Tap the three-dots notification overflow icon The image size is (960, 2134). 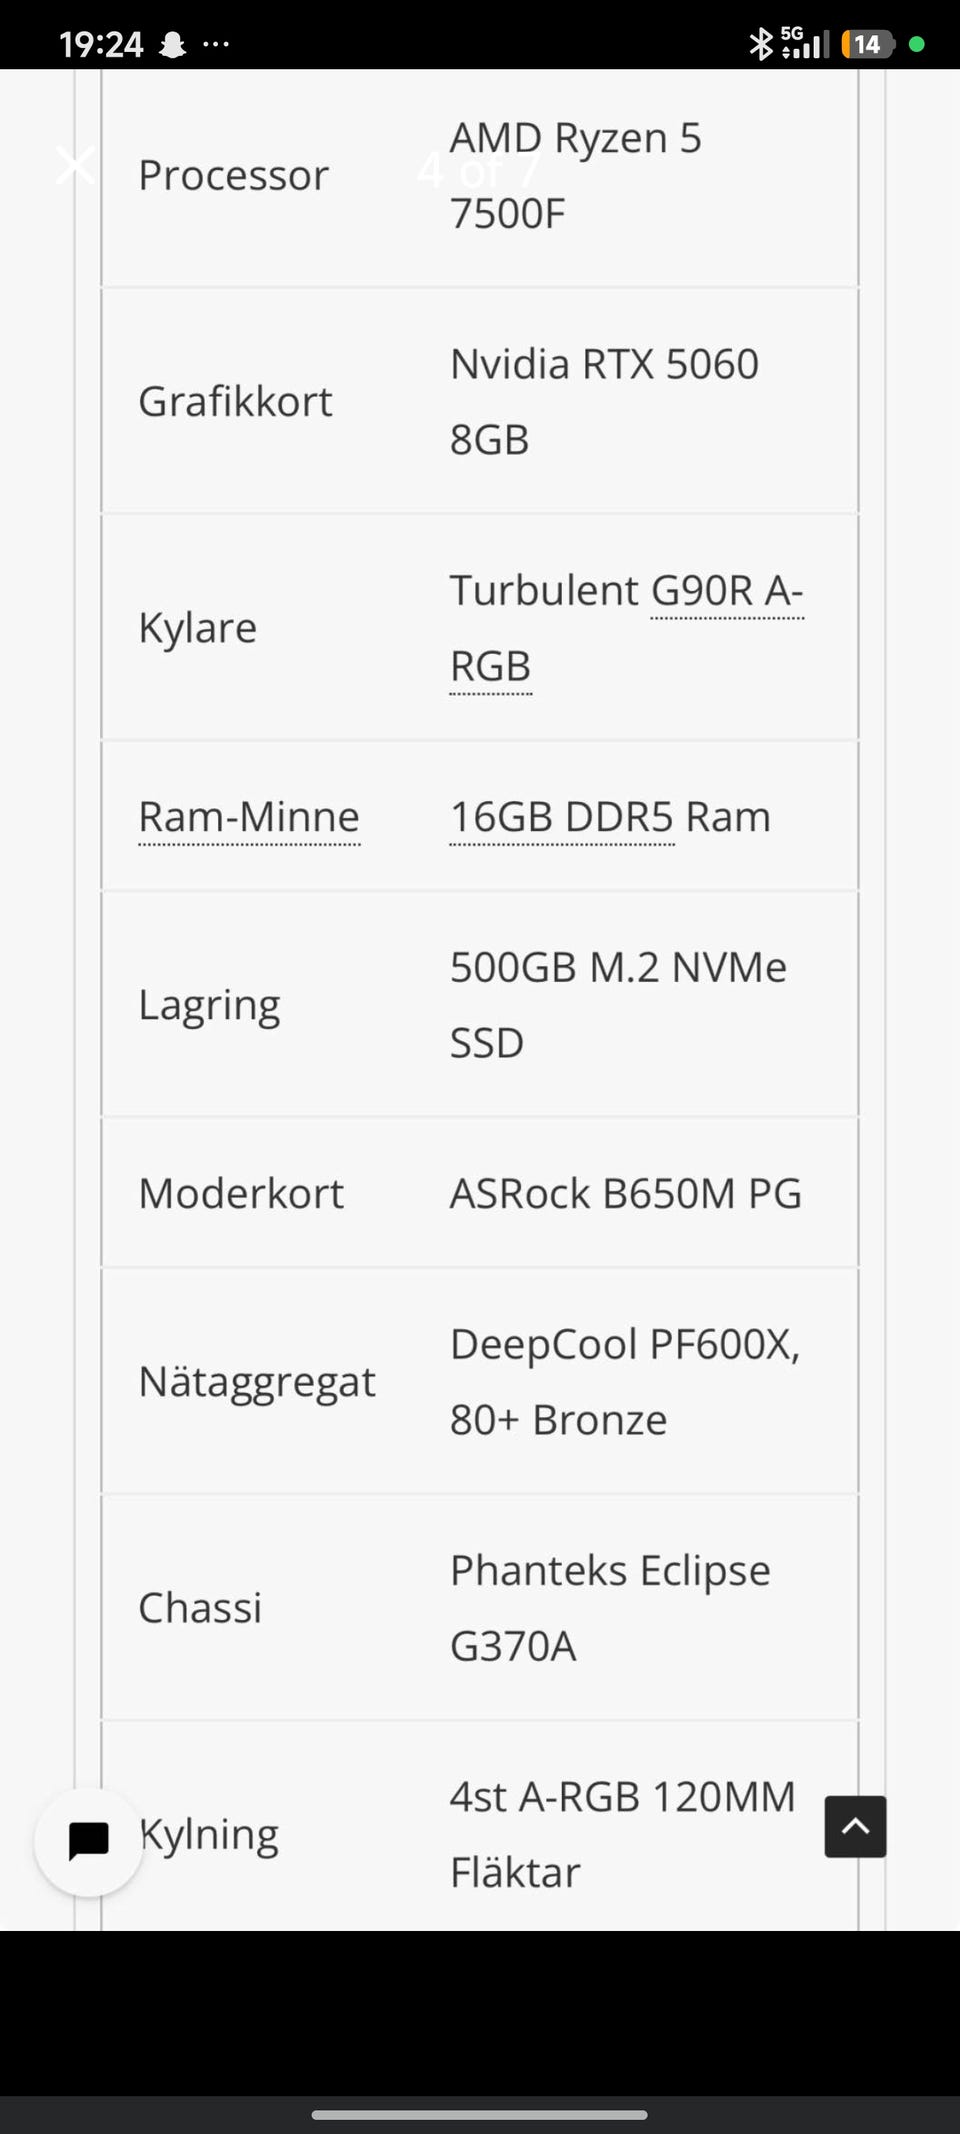(x=216, y=44)
